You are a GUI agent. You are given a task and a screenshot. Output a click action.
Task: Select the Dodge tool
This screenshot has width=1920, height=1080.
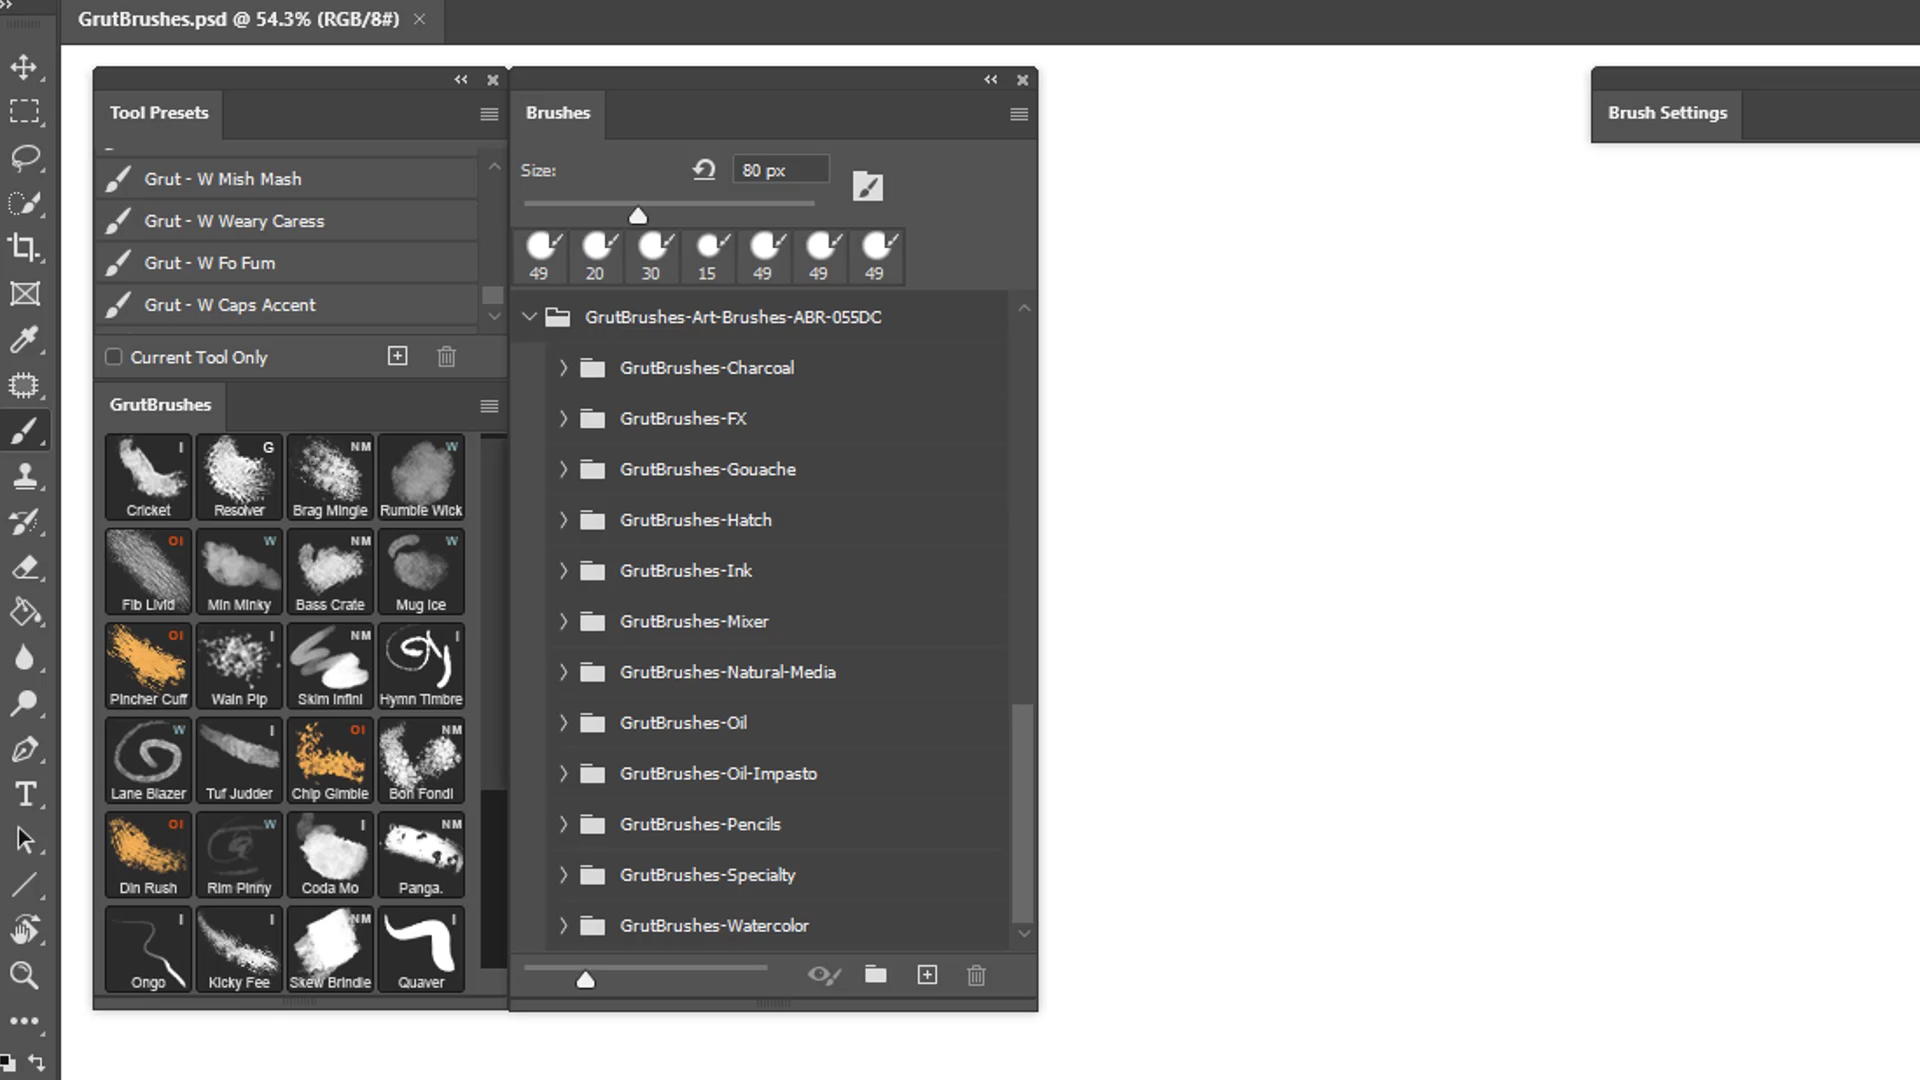coord(24,704)
